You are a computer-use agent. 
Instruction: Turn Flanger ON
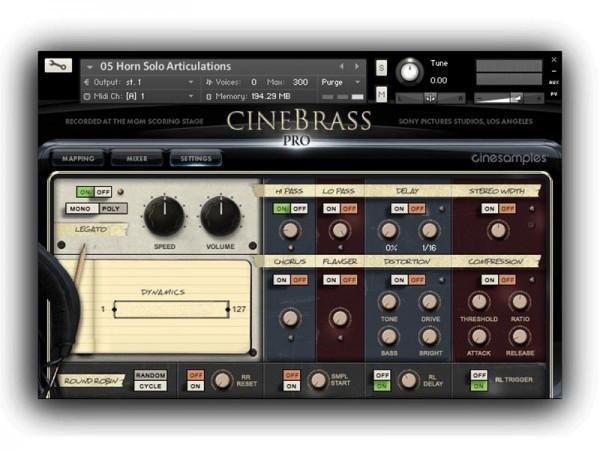(x=331, y=280)
